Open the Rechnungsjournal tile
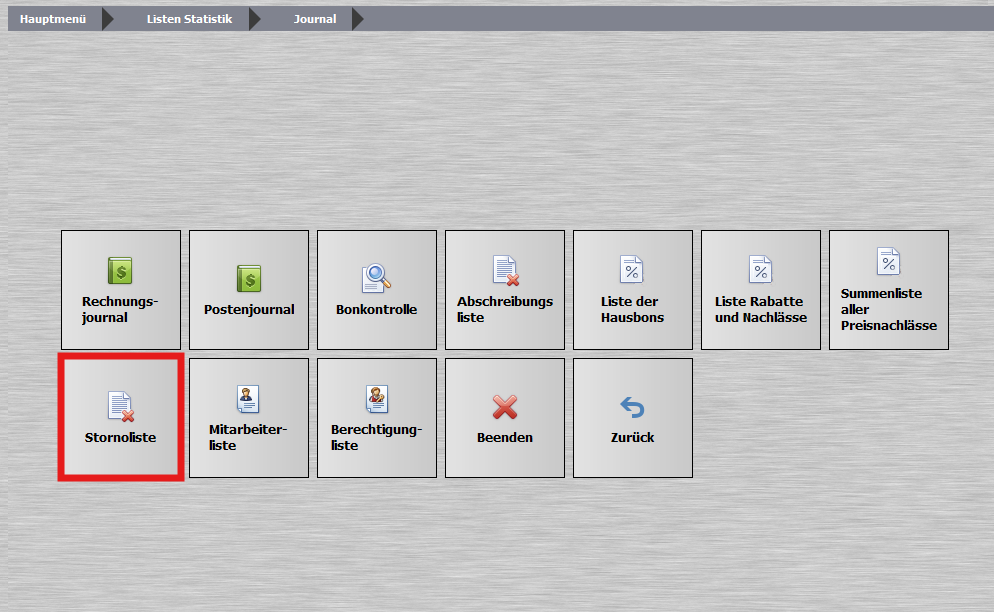This screenshot has height=612, width=994. pyautogui.click(x=120, y=290)
